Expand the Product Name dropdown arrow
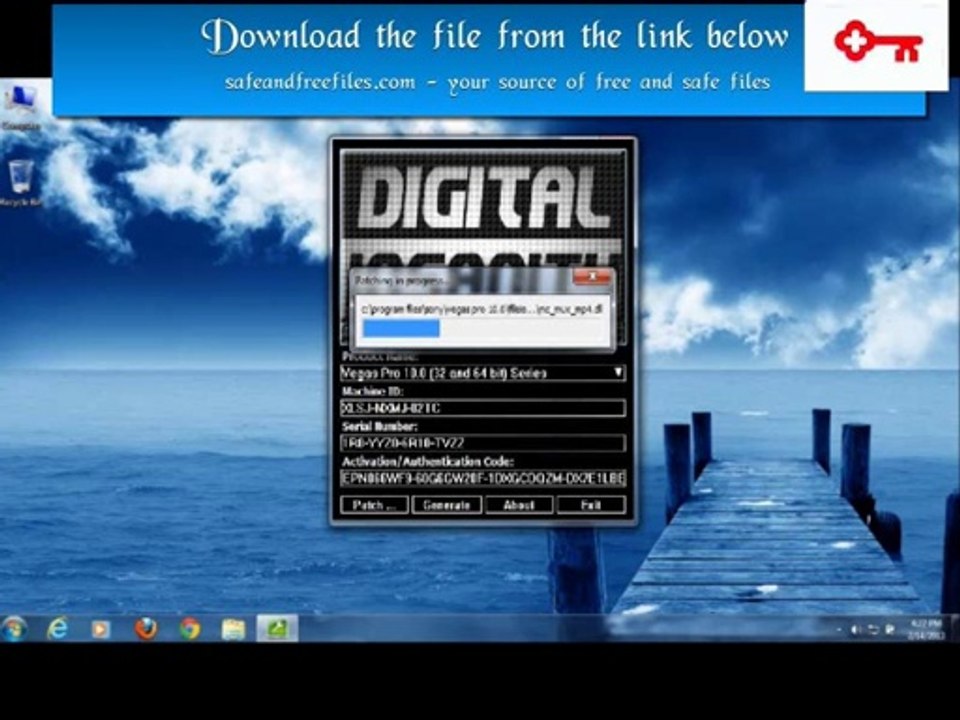Screen dimensions: 960x720 618,372
